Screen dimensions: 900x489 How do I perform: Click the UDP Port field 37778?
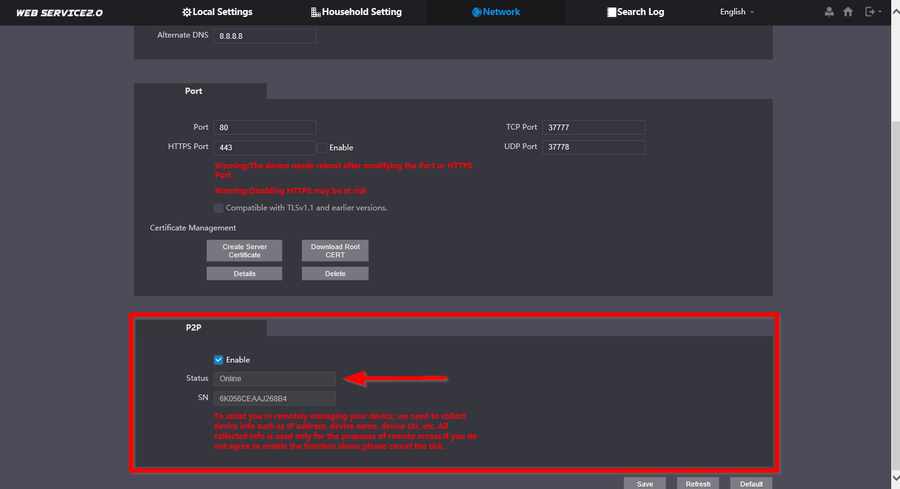593,147
